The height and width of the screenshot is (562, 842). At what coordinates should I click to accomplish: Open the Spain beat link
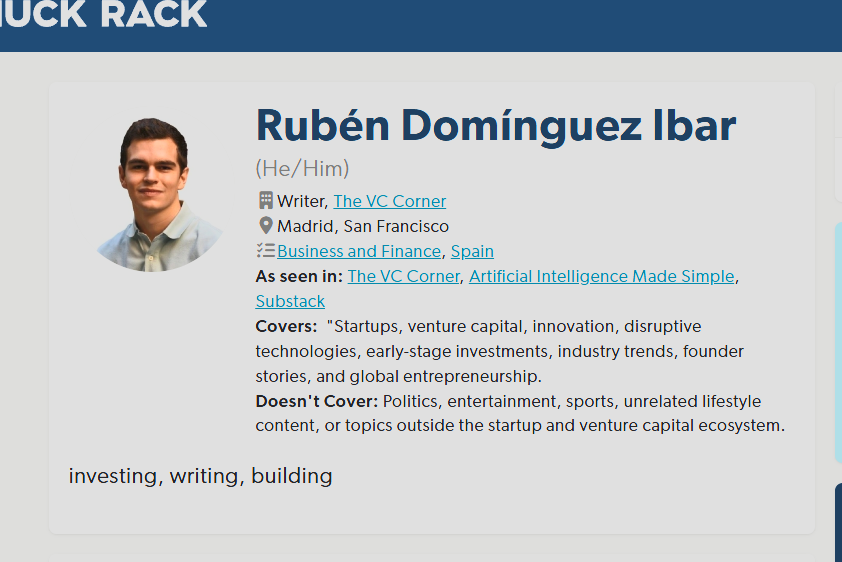(x=472, y=251)
